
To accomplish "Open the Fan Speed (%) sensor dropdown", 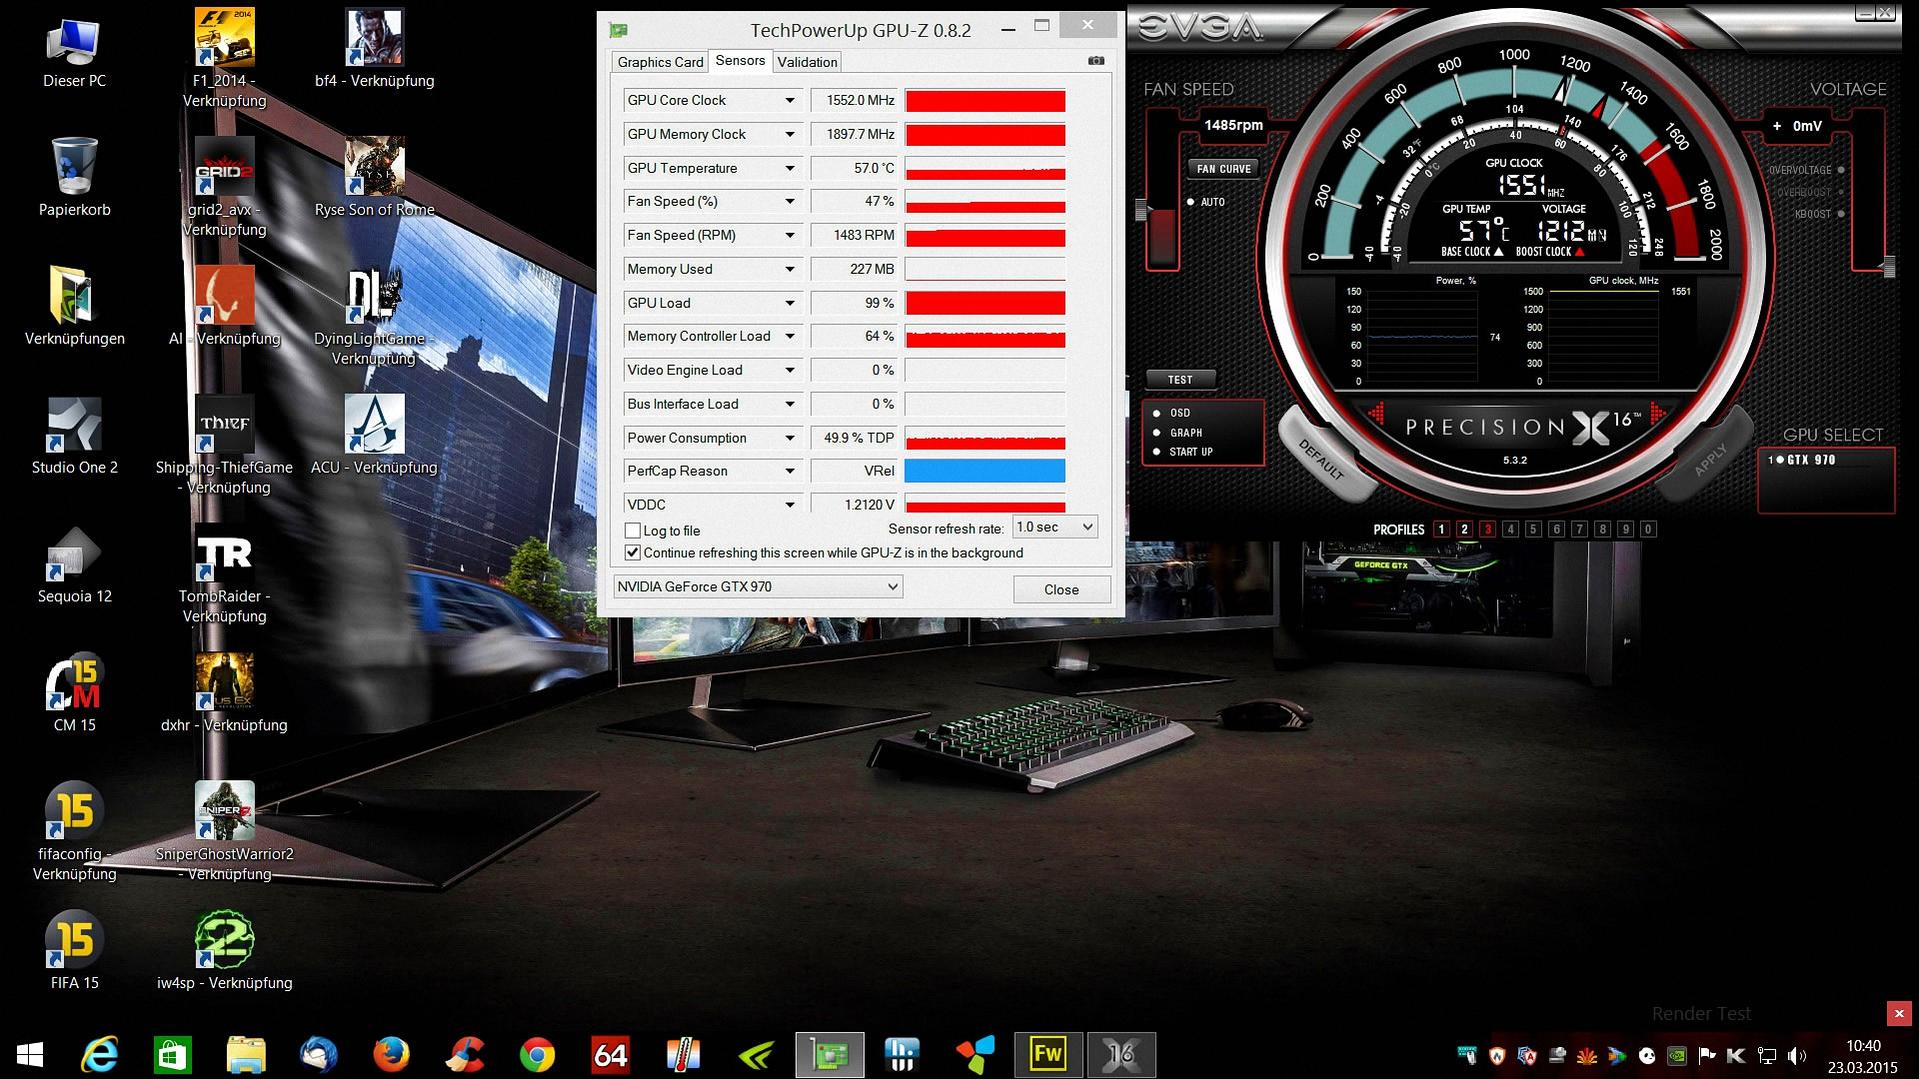I will pos(790,201).
